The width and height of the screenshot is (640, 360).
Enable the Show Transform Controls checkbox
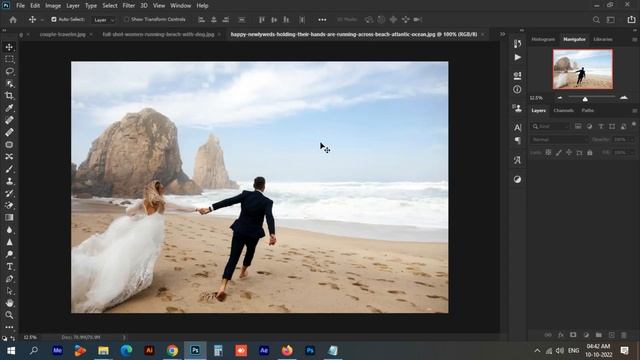pyautogui.click(x=127, y=19)
